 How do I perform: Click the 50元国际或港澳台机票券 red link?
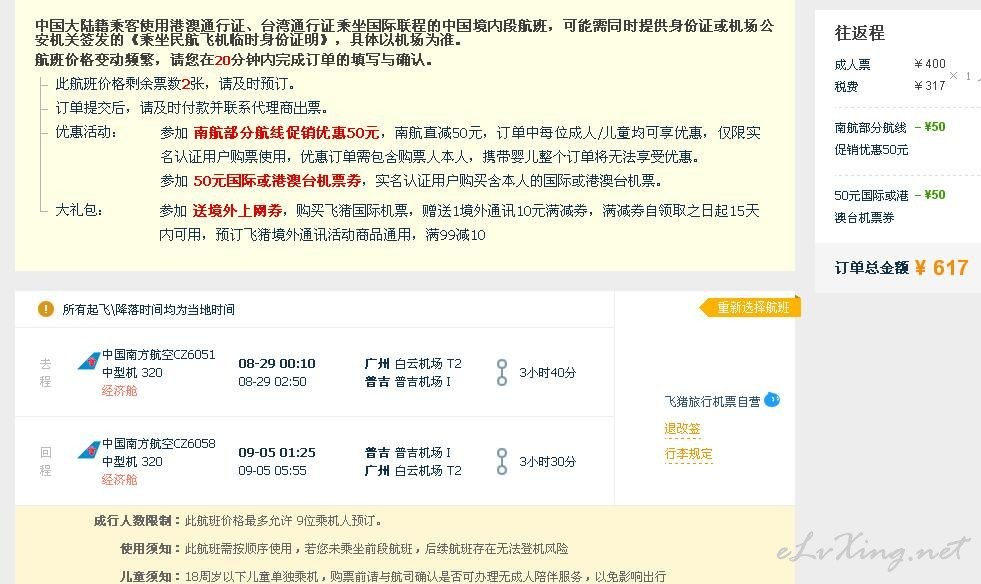point(277,181)
